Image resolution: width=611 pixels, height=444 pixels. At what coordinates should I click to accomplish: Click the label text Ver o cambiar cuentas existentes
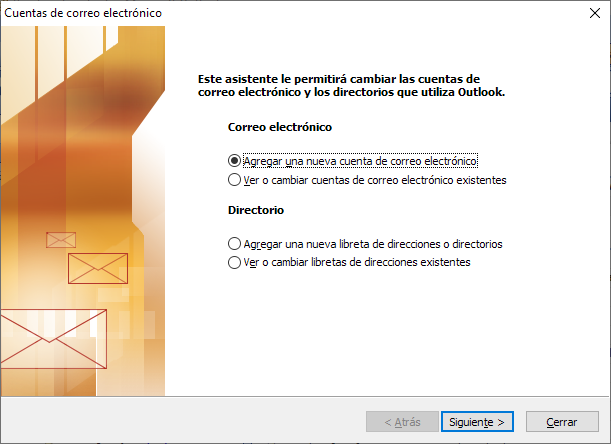(375, 180)
